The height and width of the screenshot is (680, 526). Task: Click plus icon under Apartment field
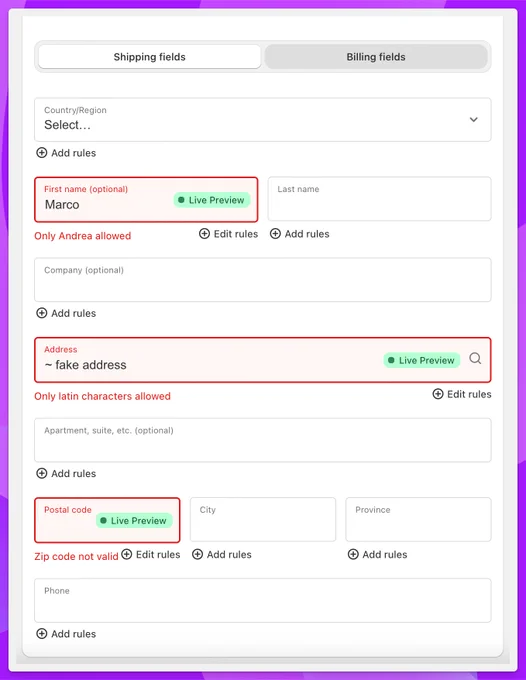[x=42, y=473]
